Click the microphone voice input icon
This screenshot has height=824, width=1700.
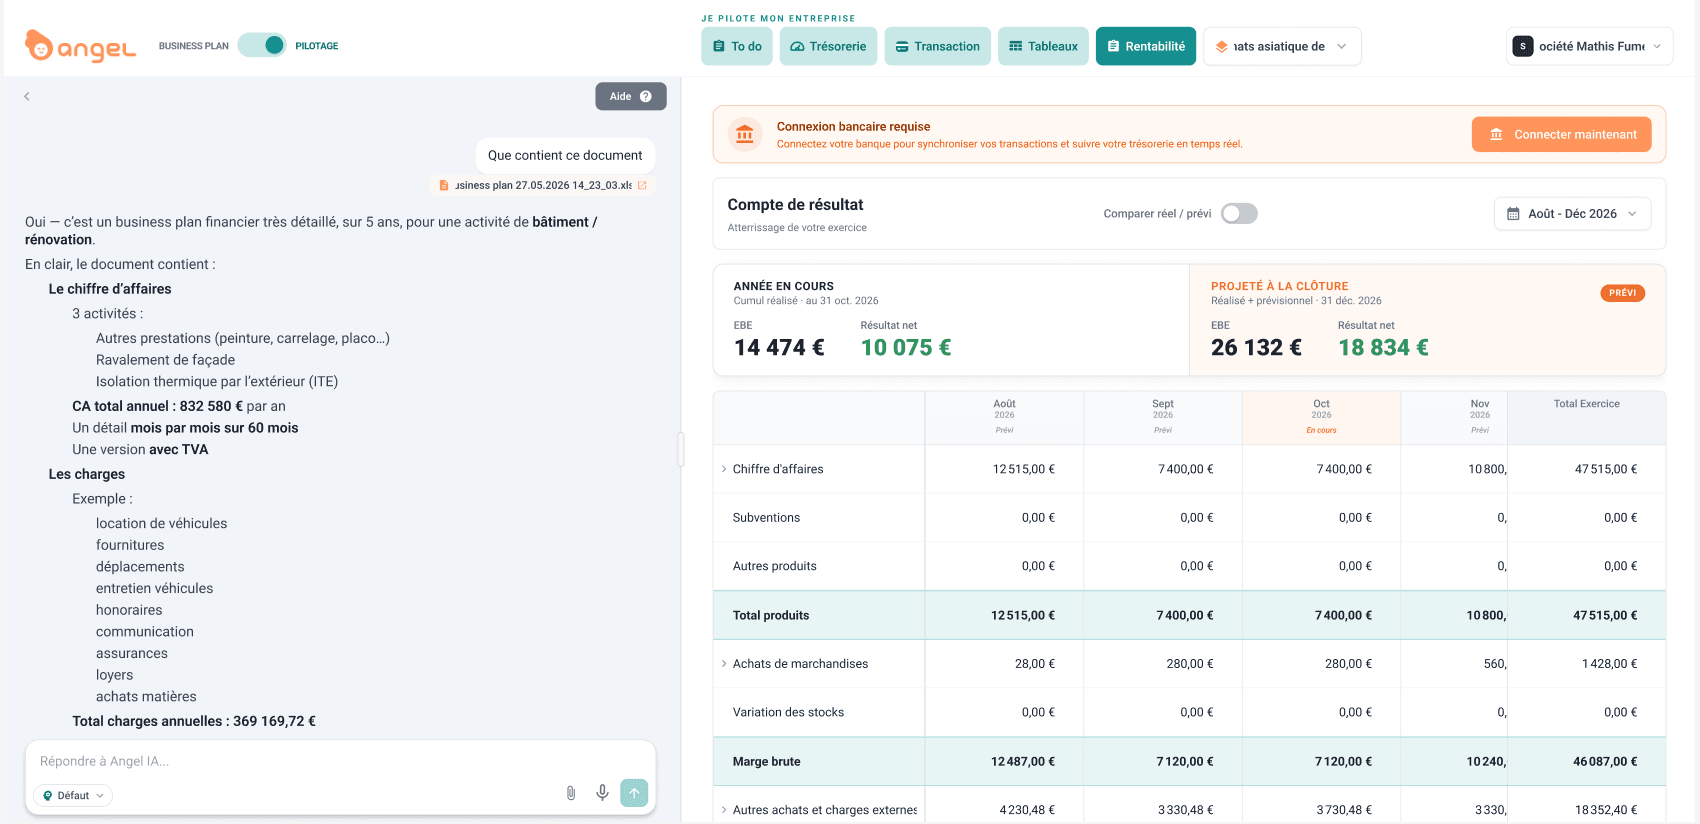click(602, 793)
